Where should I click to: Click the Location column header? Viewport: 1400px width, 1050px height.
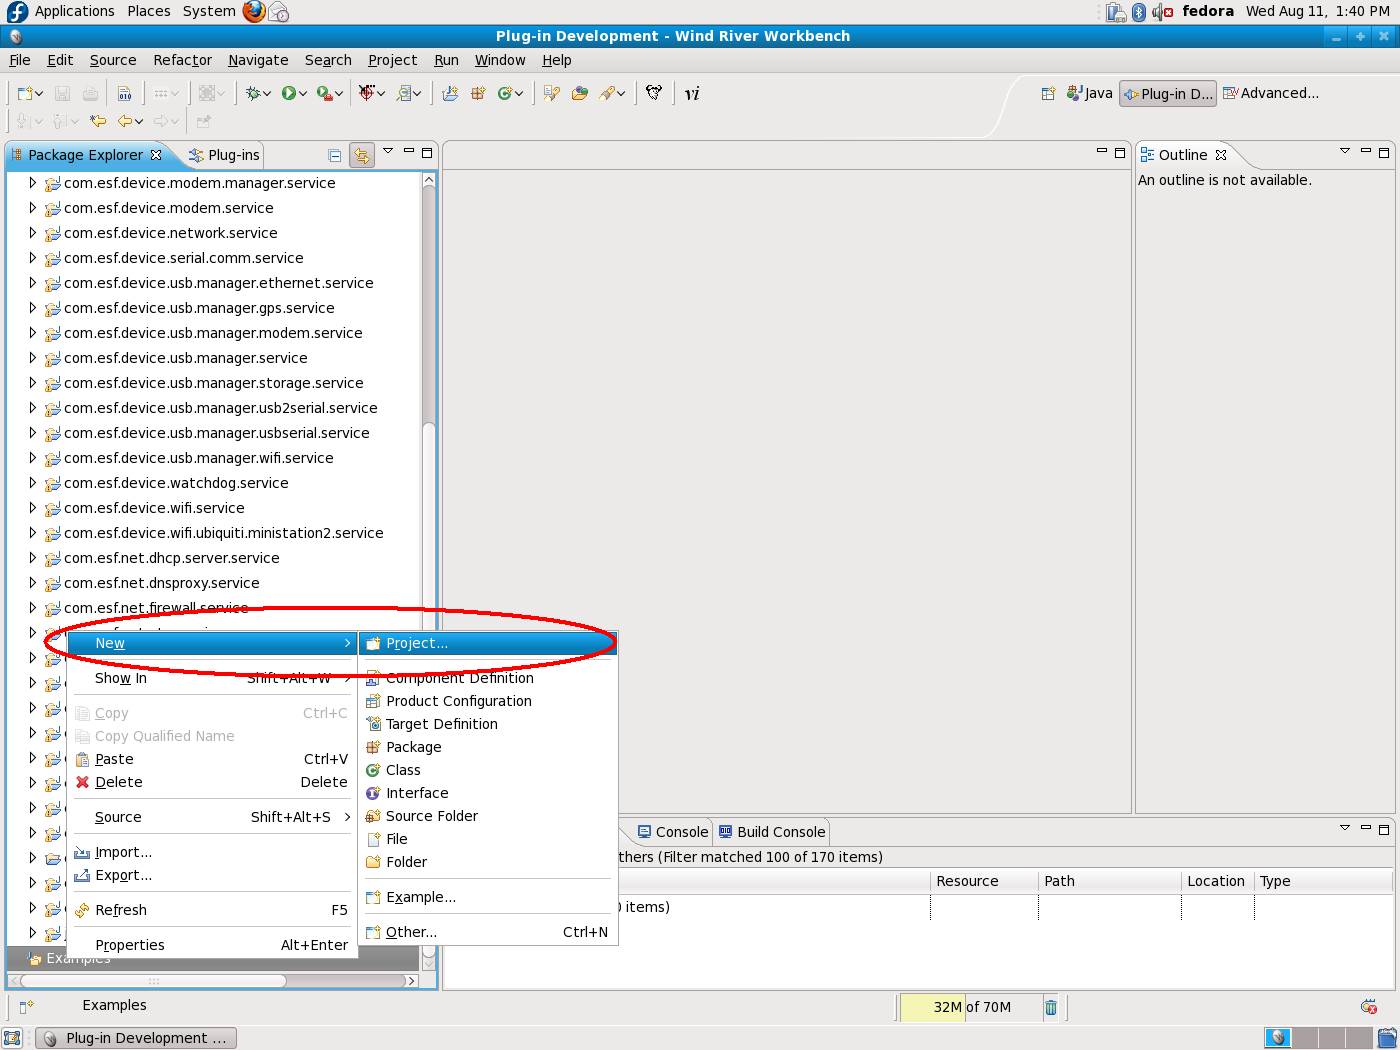[1216, 881]
